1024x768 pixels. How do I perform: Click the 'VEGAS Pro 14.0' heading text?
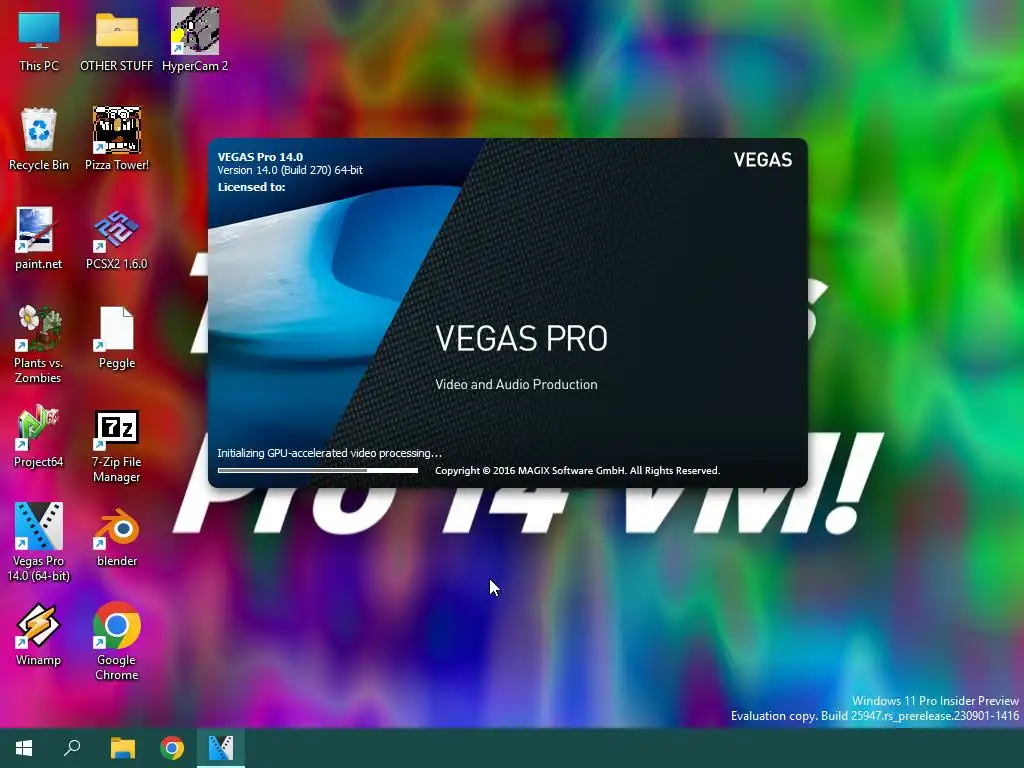(x=260, y=157)
